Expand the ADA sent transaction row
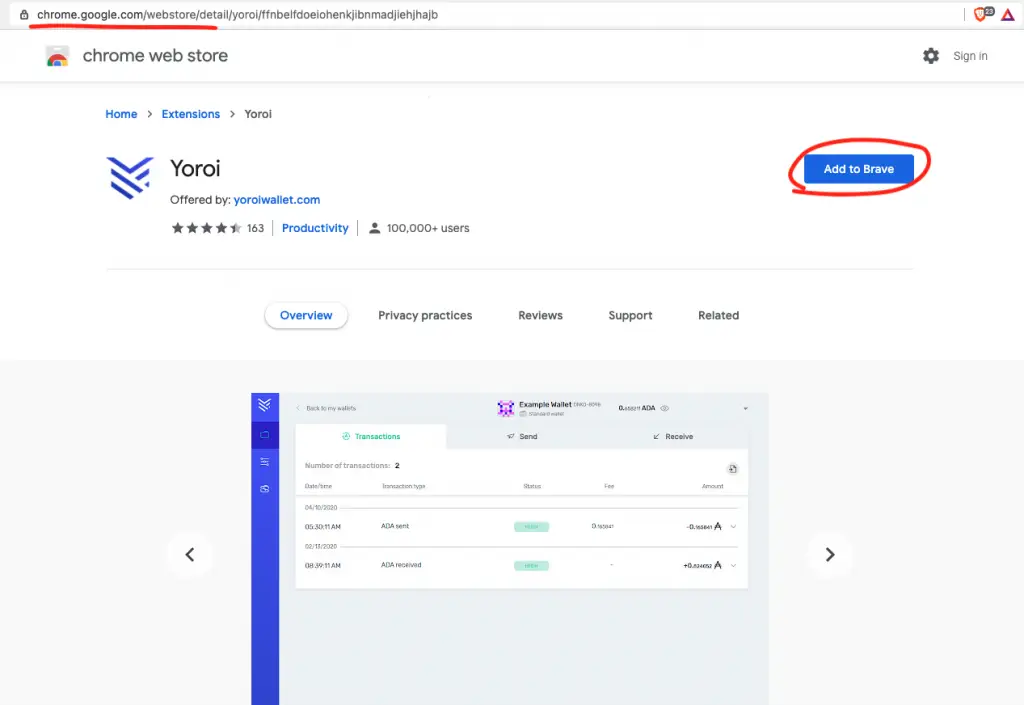This screenshot has height=705, width=1024. (733, 527)
